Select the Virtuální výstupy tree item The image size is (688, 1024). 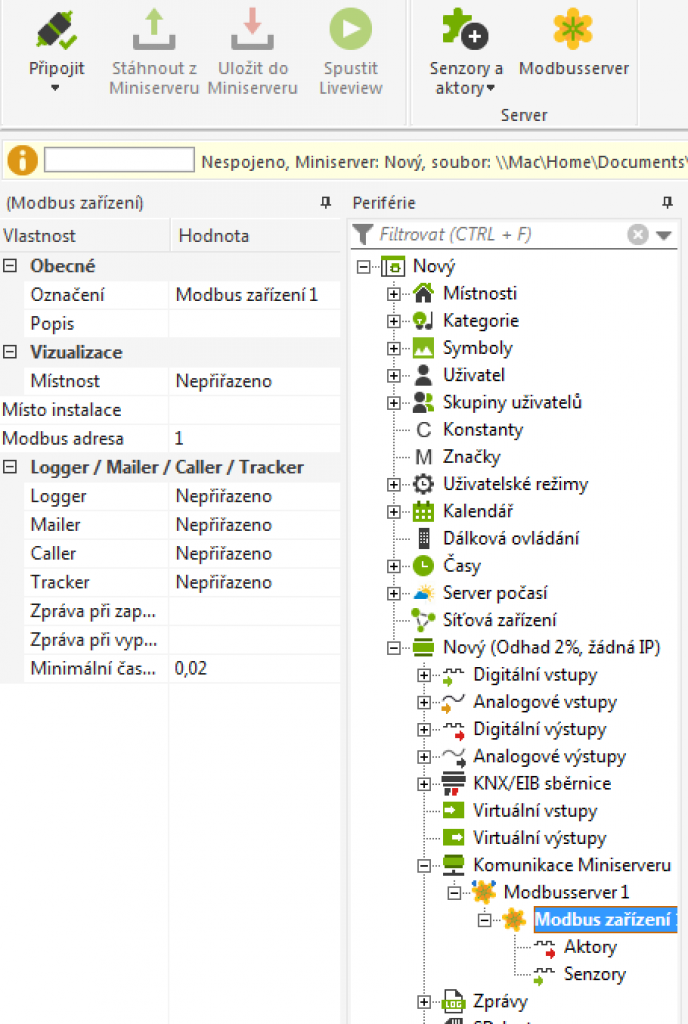(x=539, y=838)
